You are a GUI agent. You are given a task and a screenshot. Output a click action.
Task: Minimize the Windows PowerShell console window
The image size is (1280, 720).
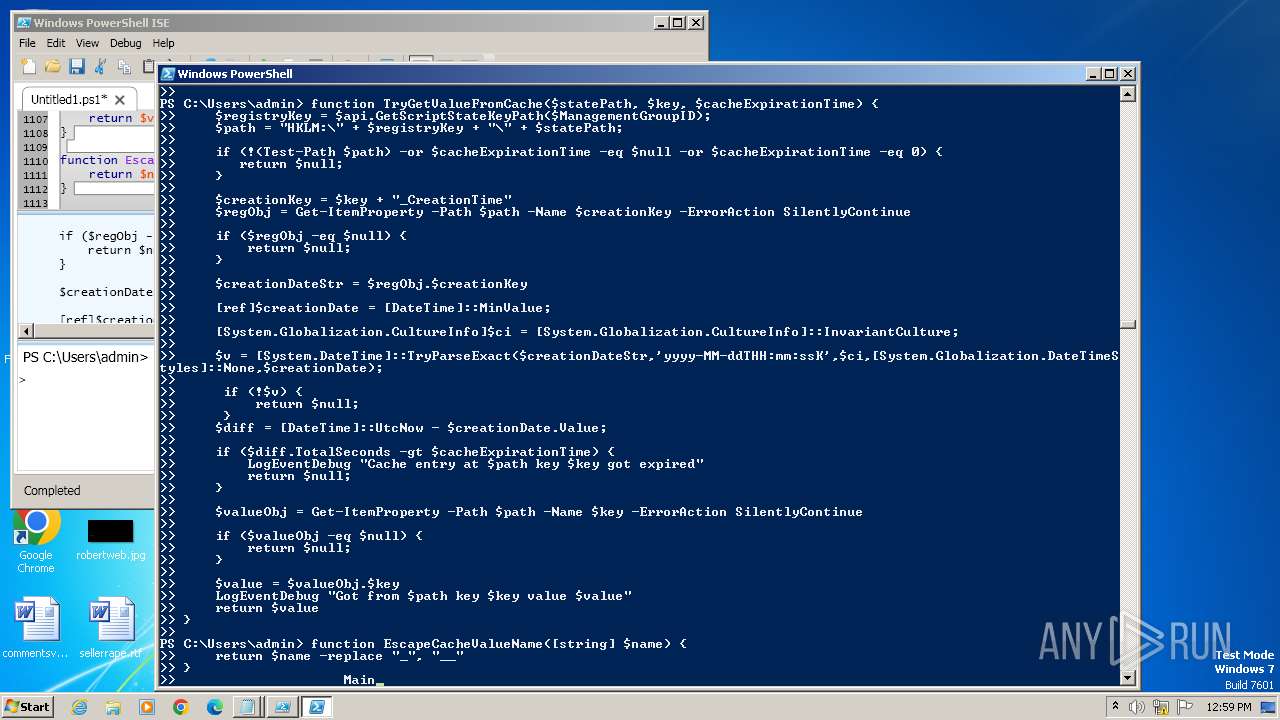coord(1094,74)
